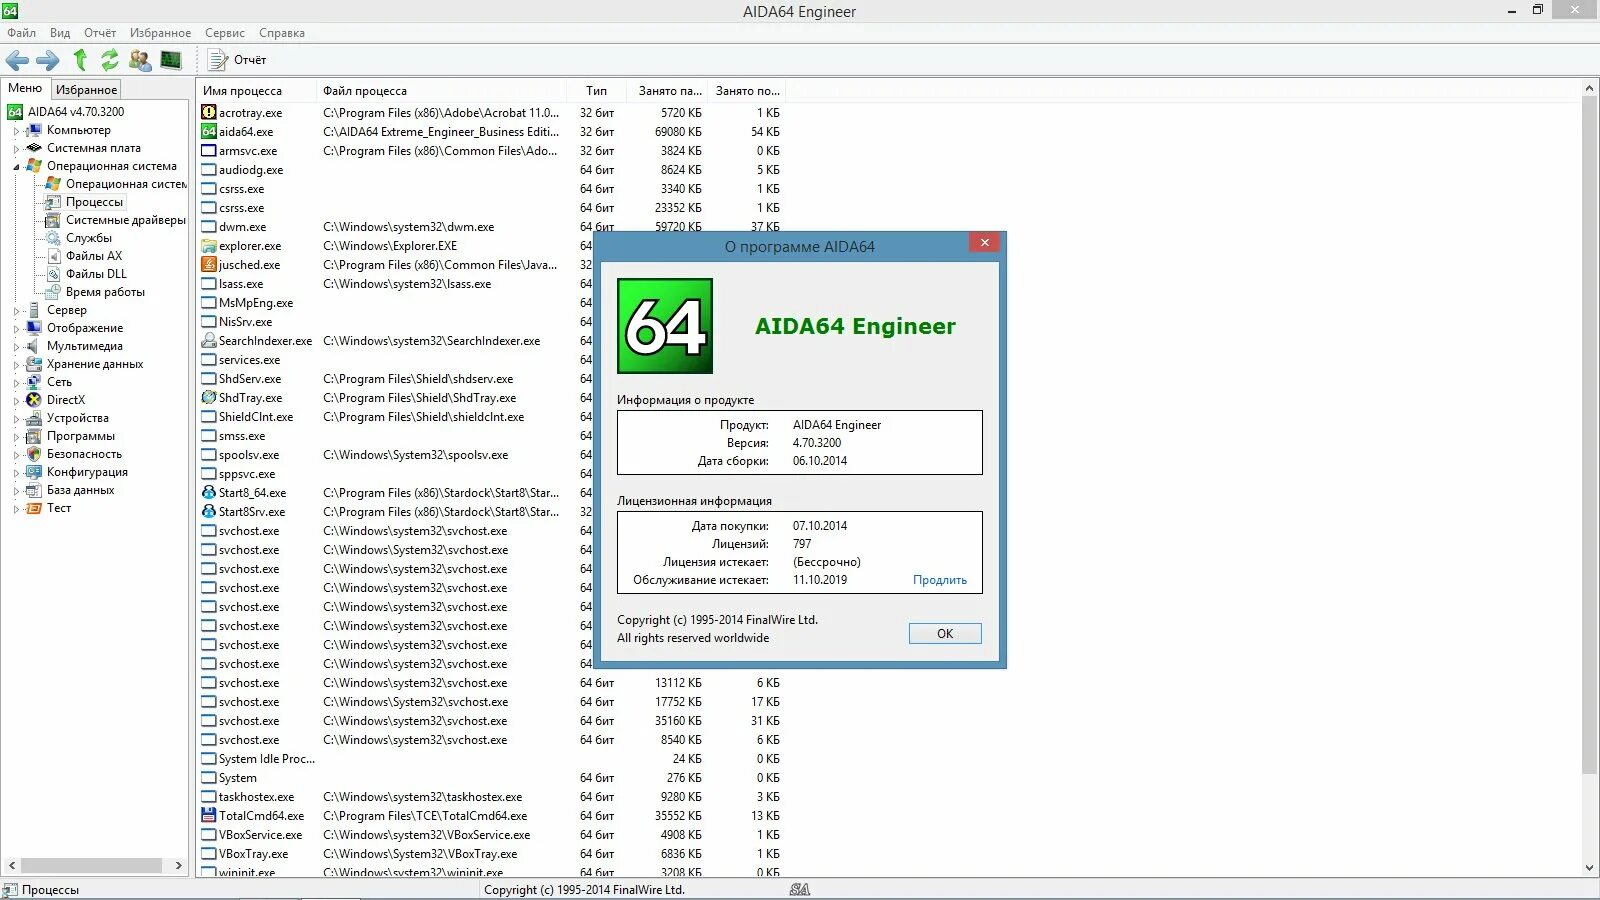This screenshot has width=1600, height=900.
Task: Open Системные драйверы in the tree
Action: click(125, 220)
